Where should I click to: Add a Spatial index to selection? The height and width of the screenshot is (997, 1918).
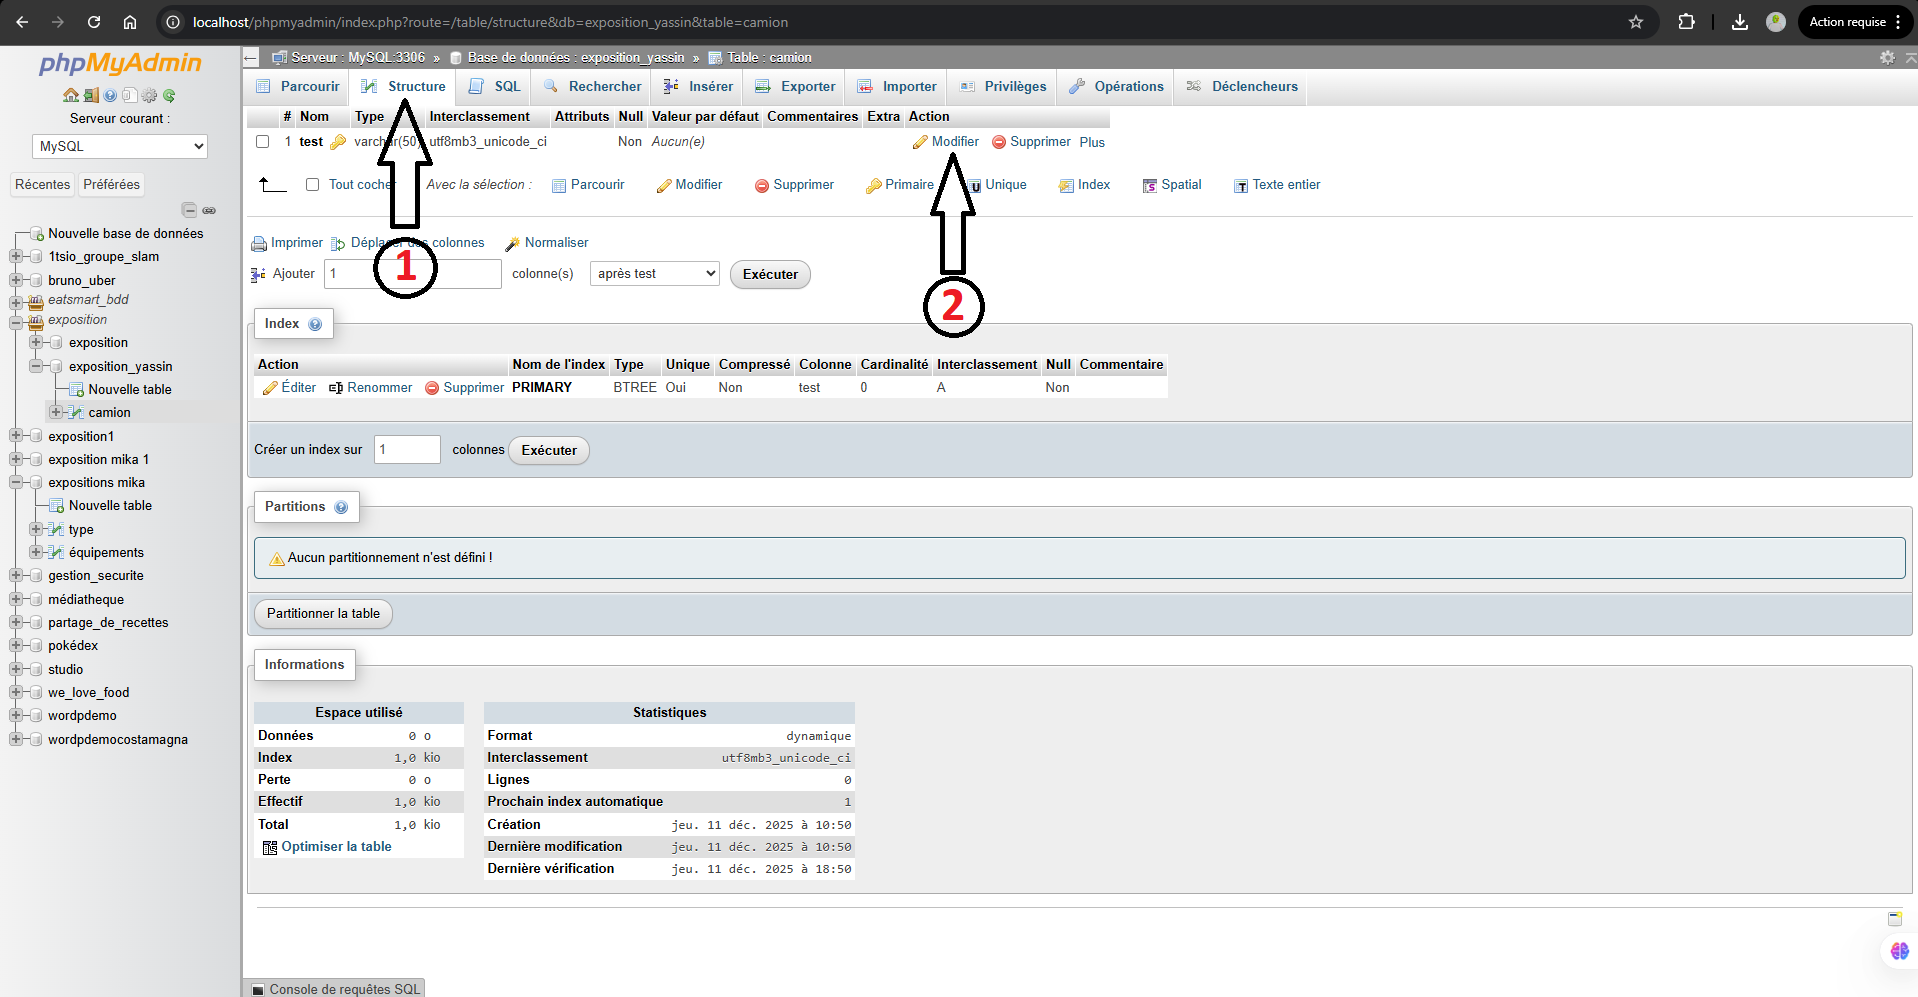point(1171,185)
